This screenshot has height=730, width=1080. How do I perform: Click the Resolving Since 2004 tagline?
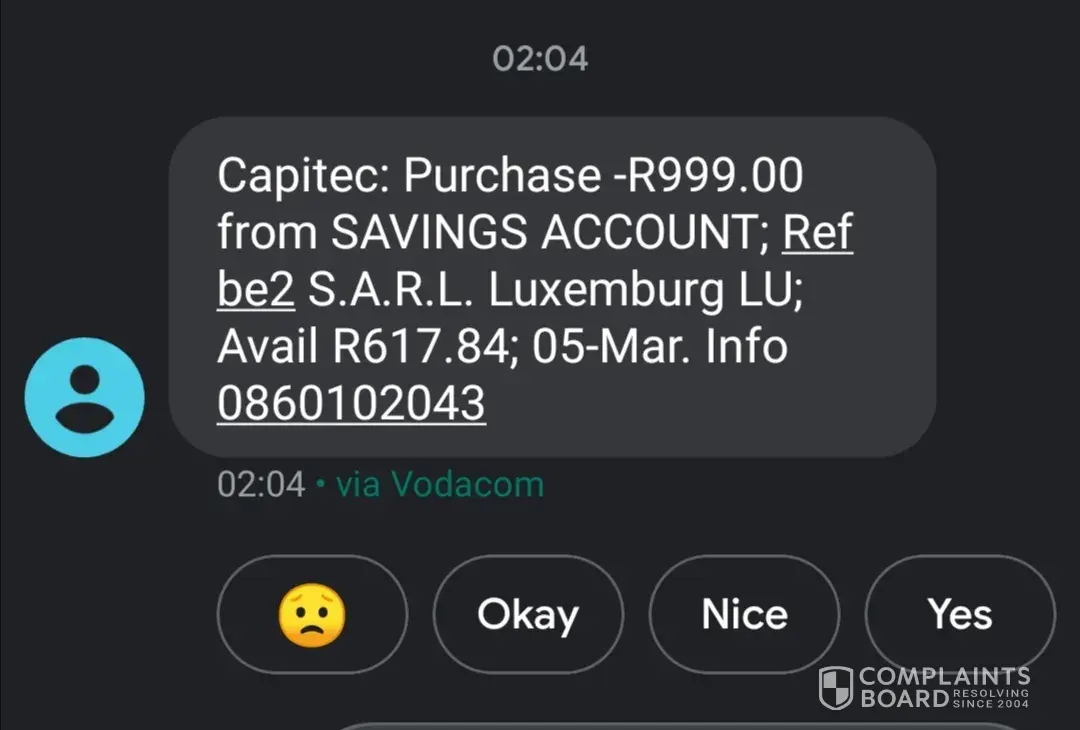point(991,699)
